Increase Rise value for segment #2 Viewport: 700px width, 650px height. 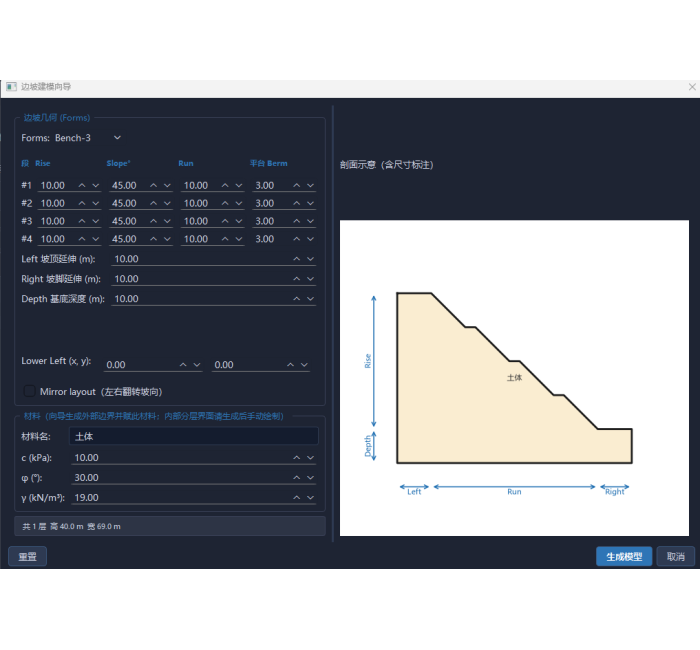[82, 203]
